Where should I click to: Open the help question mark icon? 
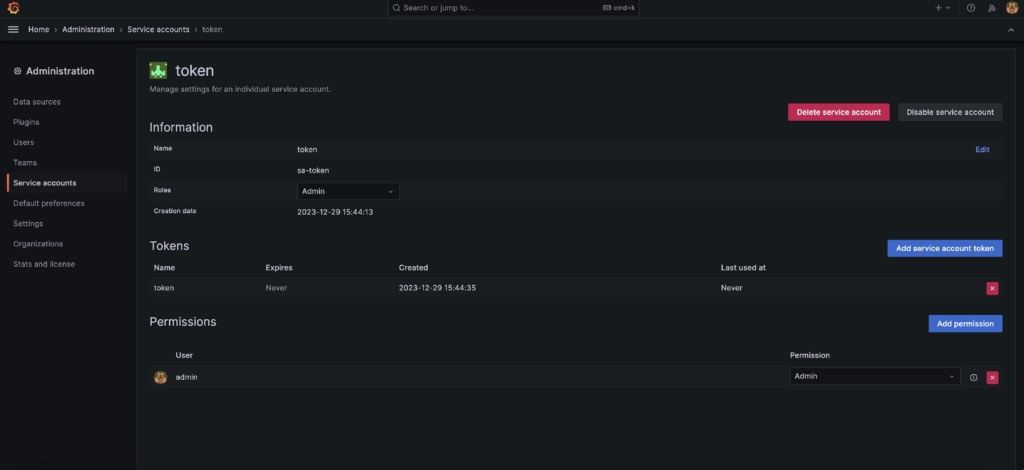click(x=970, y=8)
